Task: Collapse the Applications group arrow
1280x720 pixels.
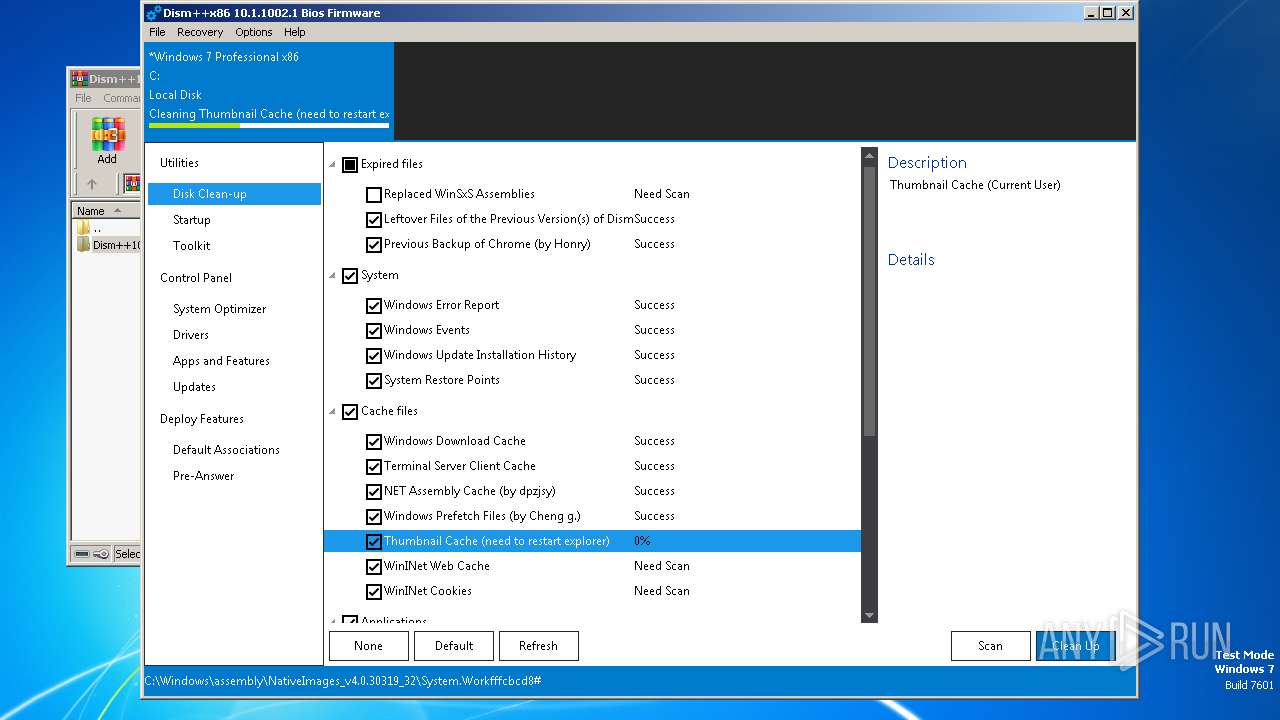Action: coord(333,621)
